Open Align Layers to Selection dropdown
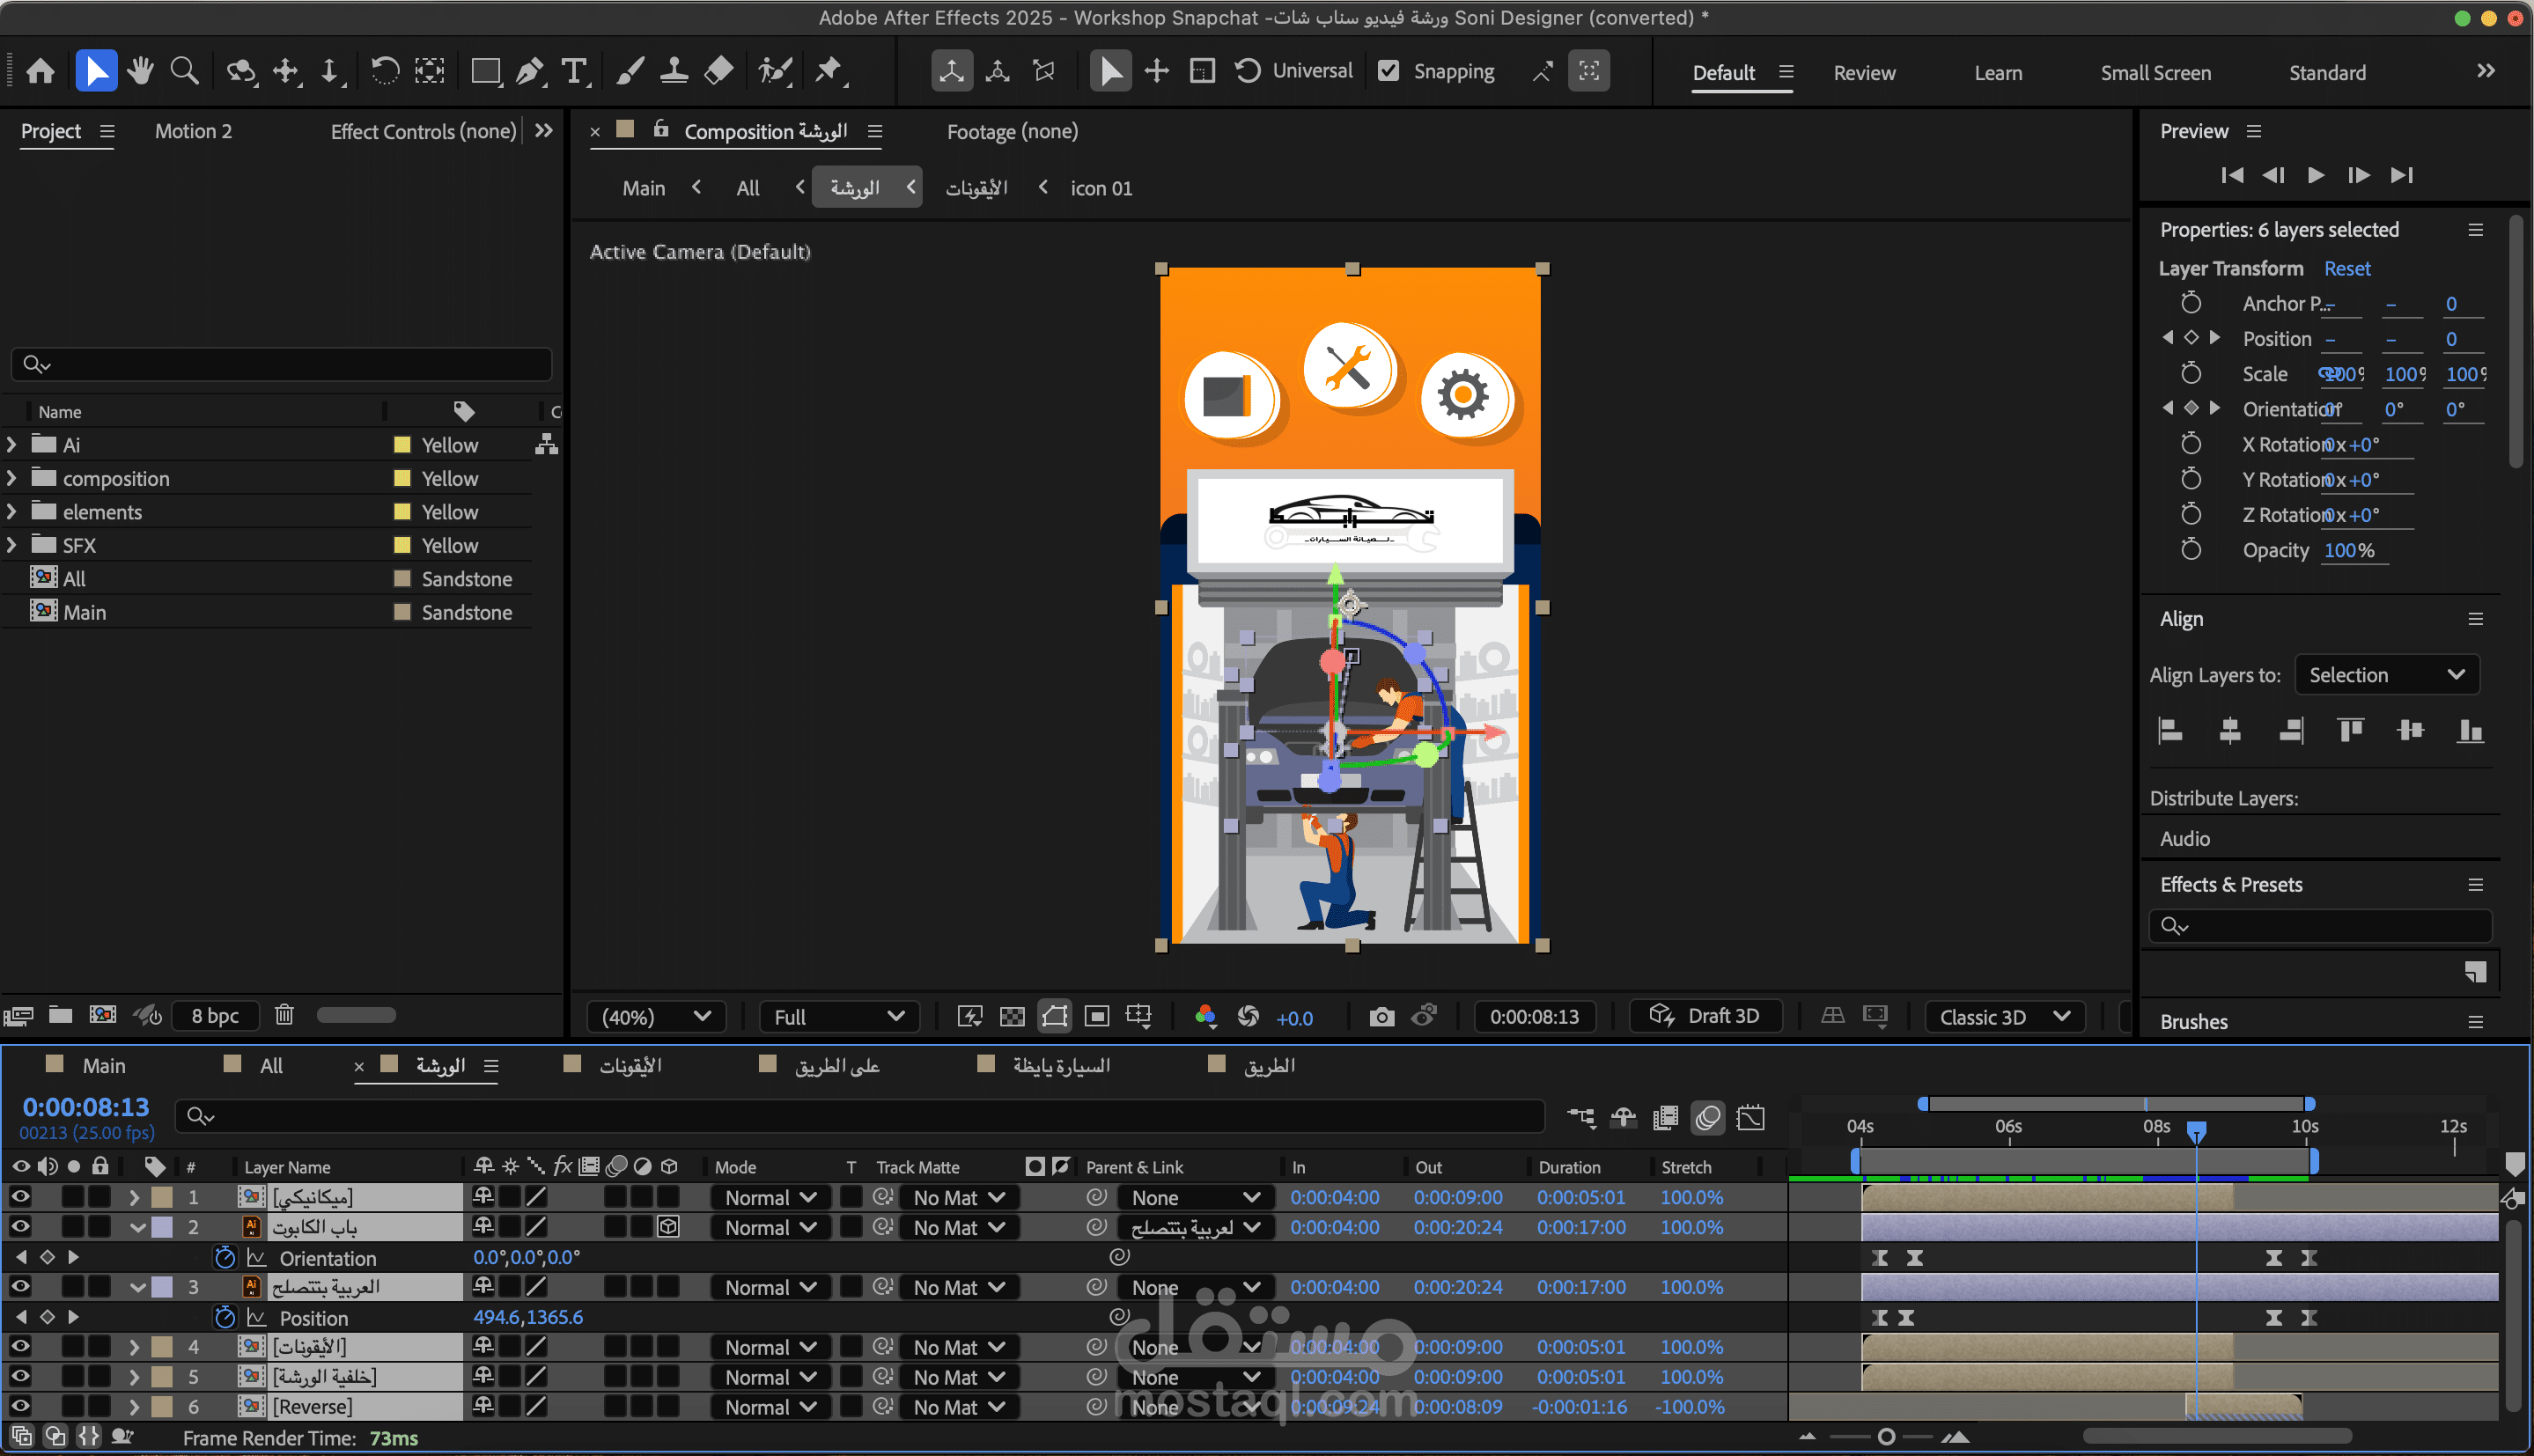The height and width of the screenshot is (1456, 2534). point(2385,675)
